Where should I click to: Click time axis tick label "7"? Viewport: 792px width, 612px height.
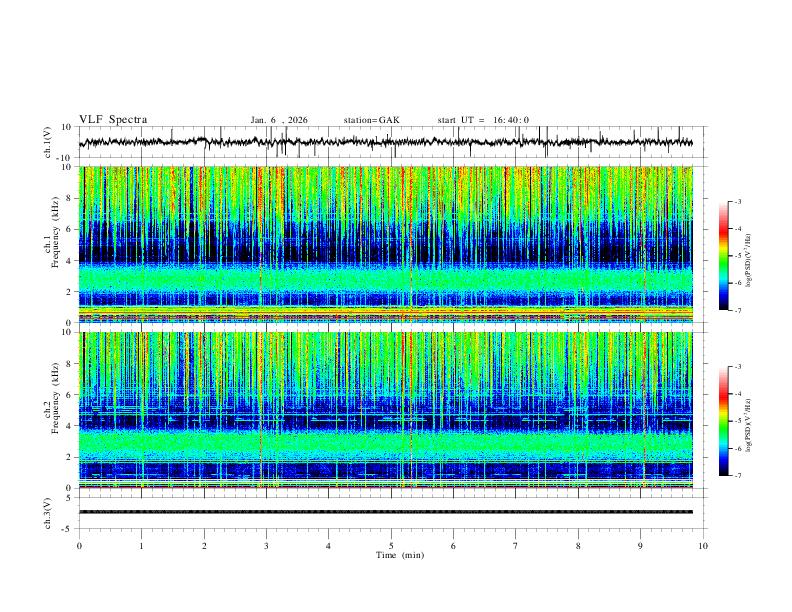[x=516, y=546]
